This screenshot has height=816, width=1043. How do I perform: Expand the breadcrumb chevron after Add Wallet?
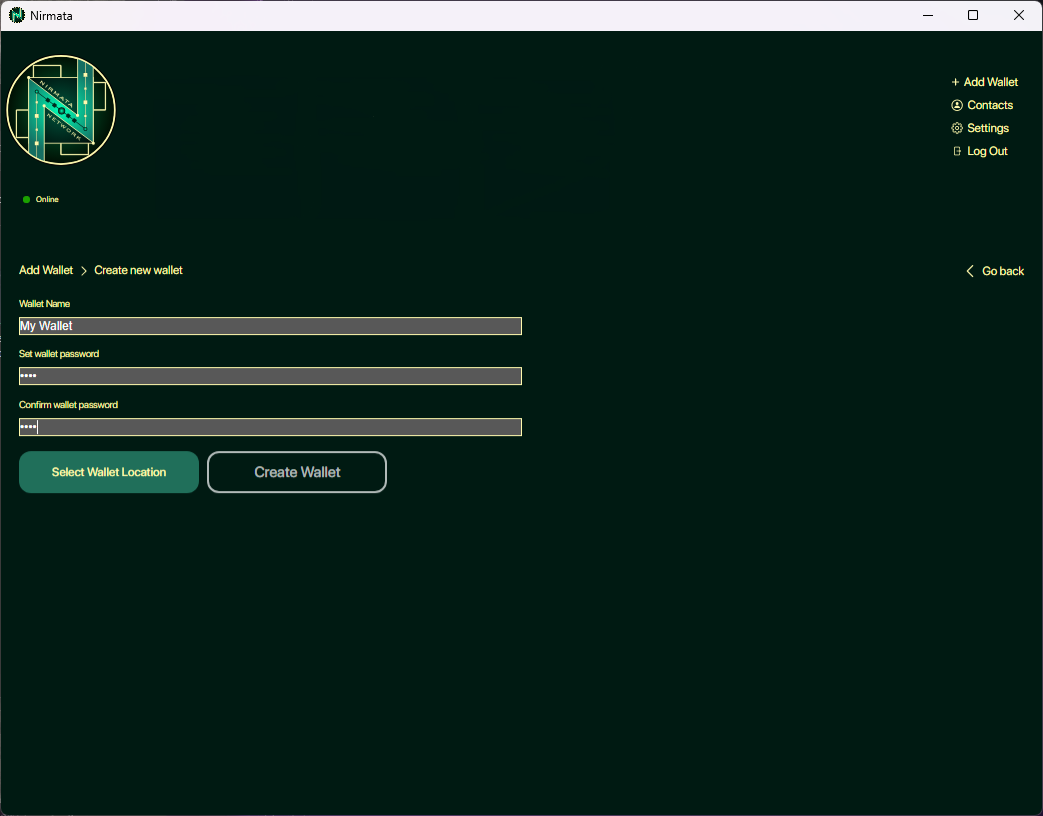coord(83,270)
